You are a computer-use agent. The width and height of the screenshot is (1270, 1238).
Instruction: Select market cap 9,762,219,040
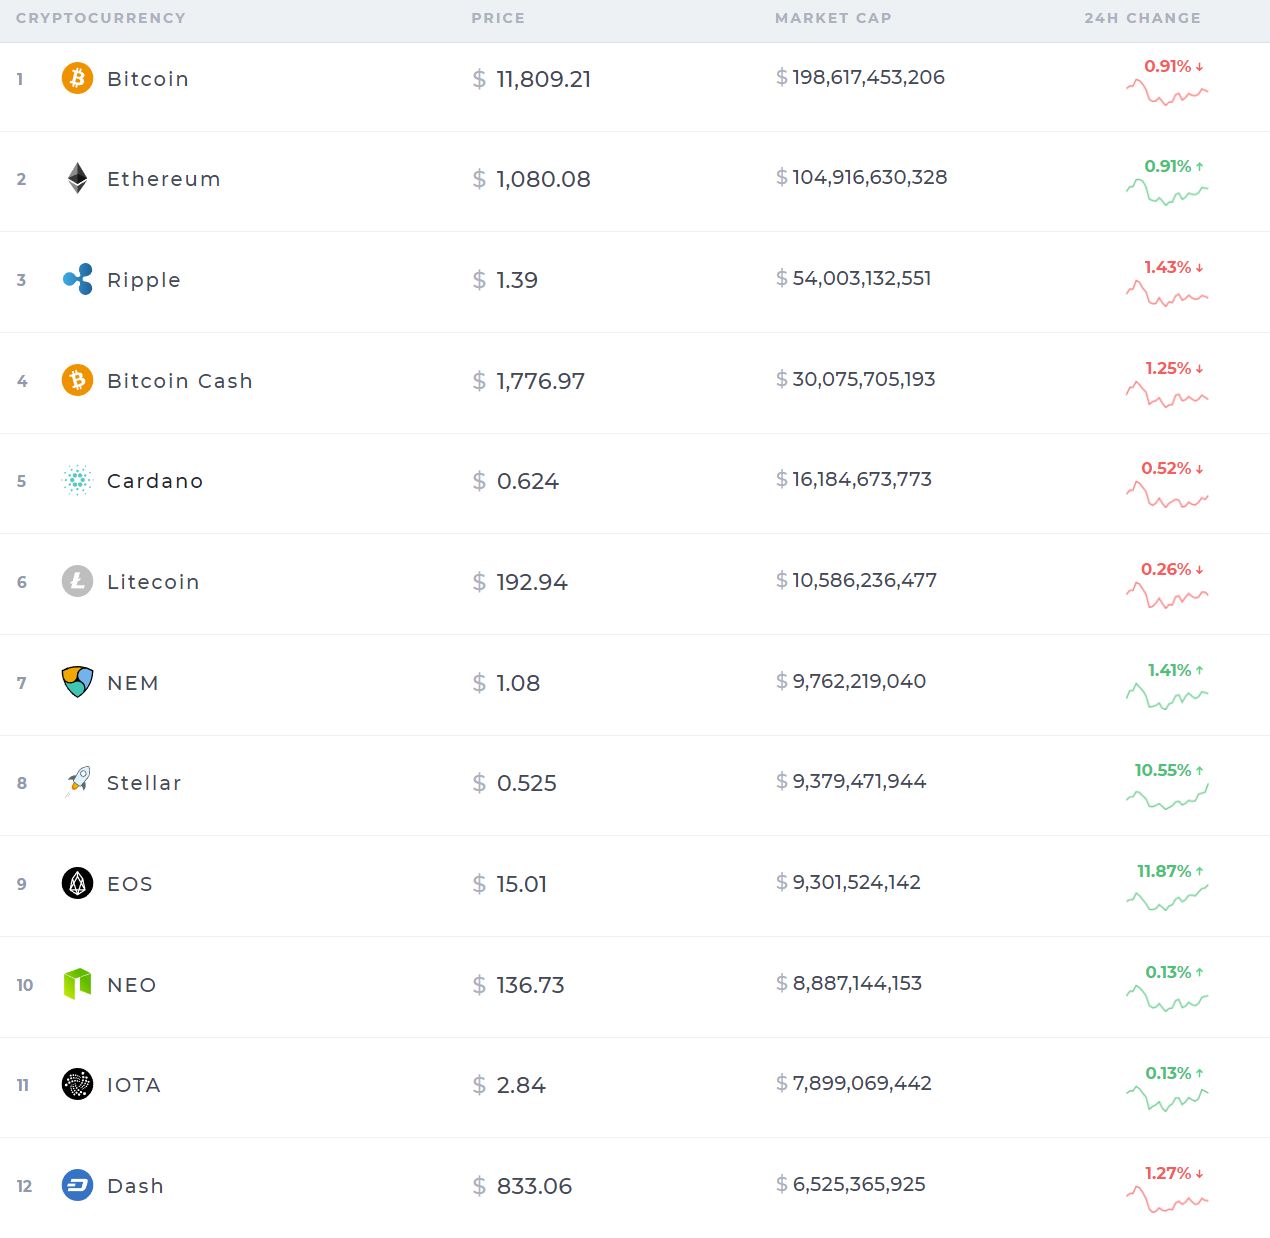click(859, 681)
